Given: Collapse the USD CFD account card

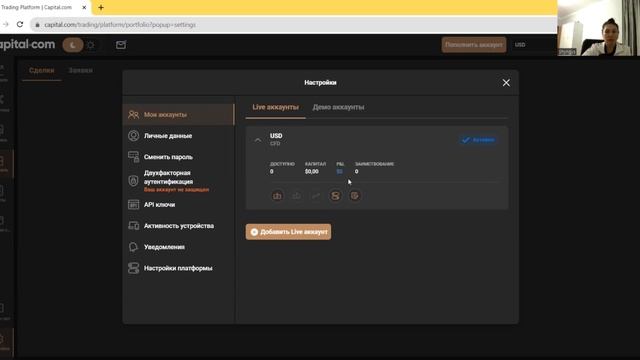Looking at the screenshot, I should [x=258, y=140].
